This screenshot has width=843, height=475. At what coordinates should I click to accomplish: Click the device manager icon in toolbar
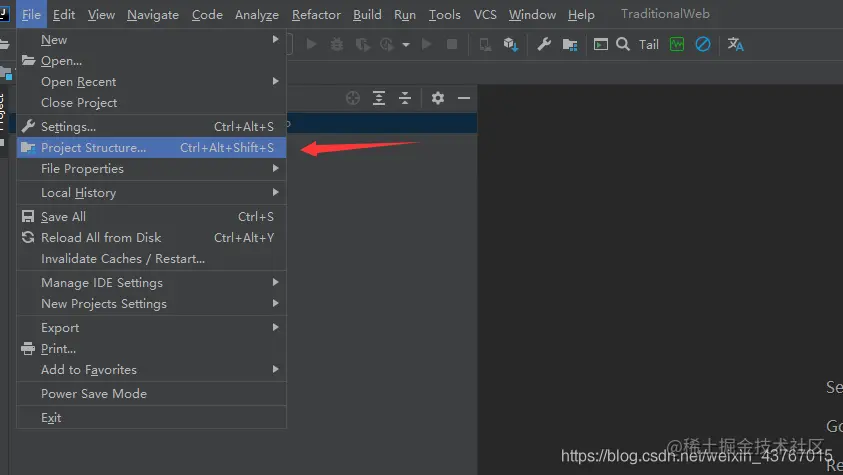click(x=485, y=45)
